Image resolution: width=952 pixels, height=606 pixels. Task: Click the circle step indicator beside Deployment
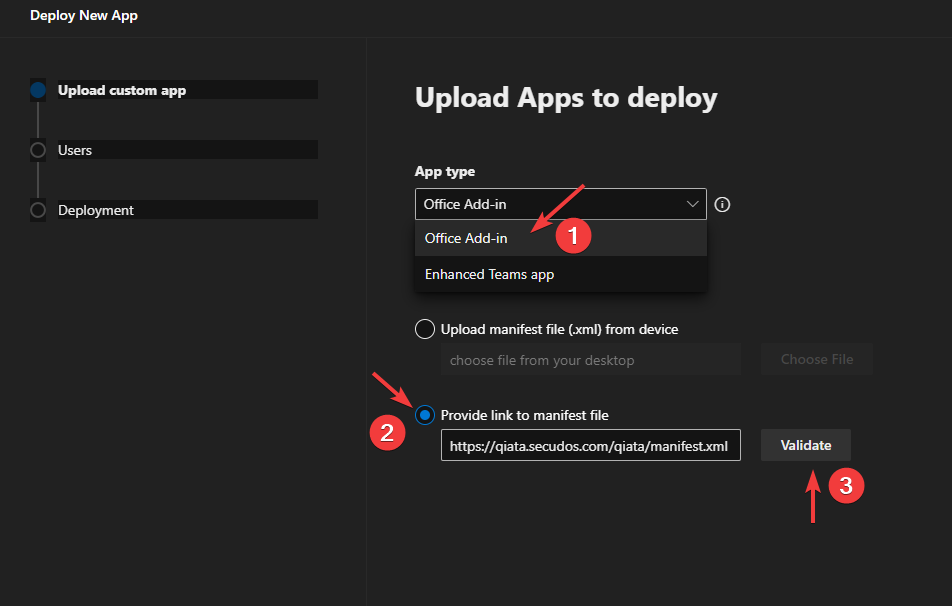[x=38, y=210]
